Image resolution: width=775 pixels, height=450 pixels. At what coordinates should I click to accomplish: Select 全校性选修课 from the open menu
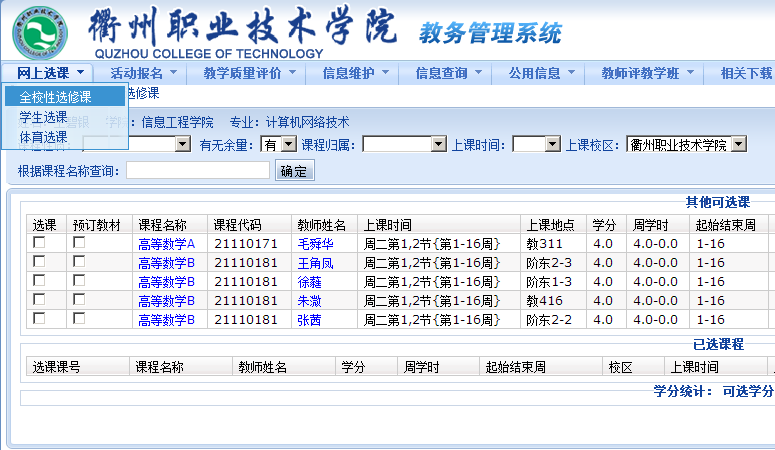click(x=55, y=97)
